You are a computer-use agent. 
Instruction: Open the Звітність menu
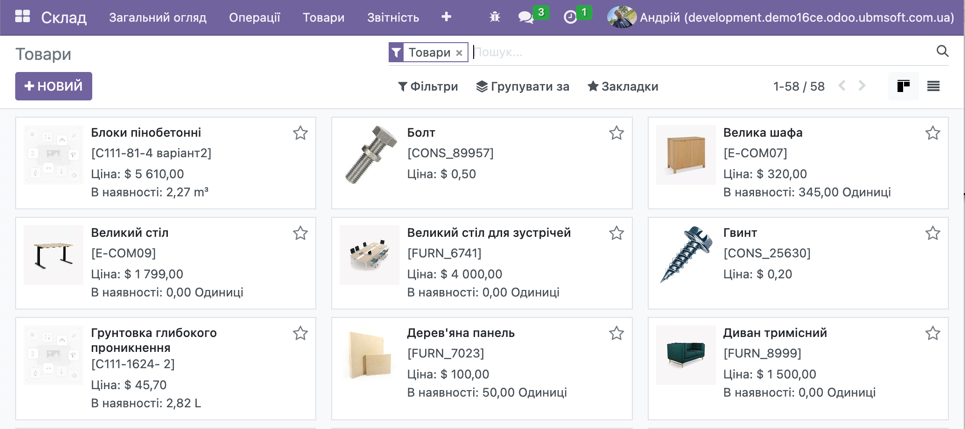[393, 17]
